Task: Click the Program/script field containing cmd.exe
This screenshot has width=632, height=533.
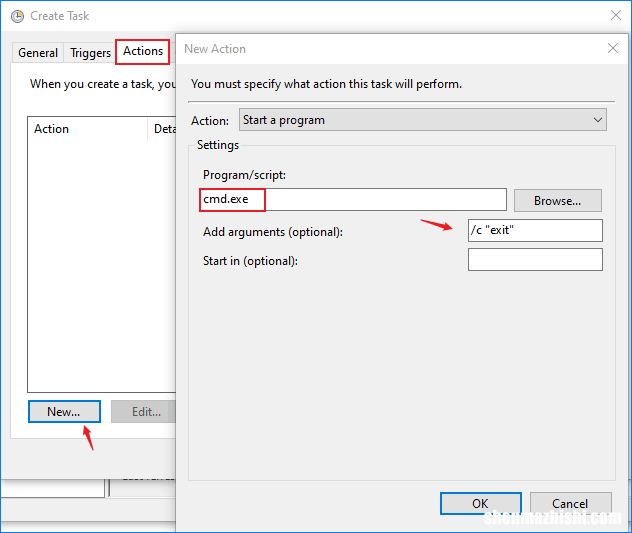Action: click(353, 199)
